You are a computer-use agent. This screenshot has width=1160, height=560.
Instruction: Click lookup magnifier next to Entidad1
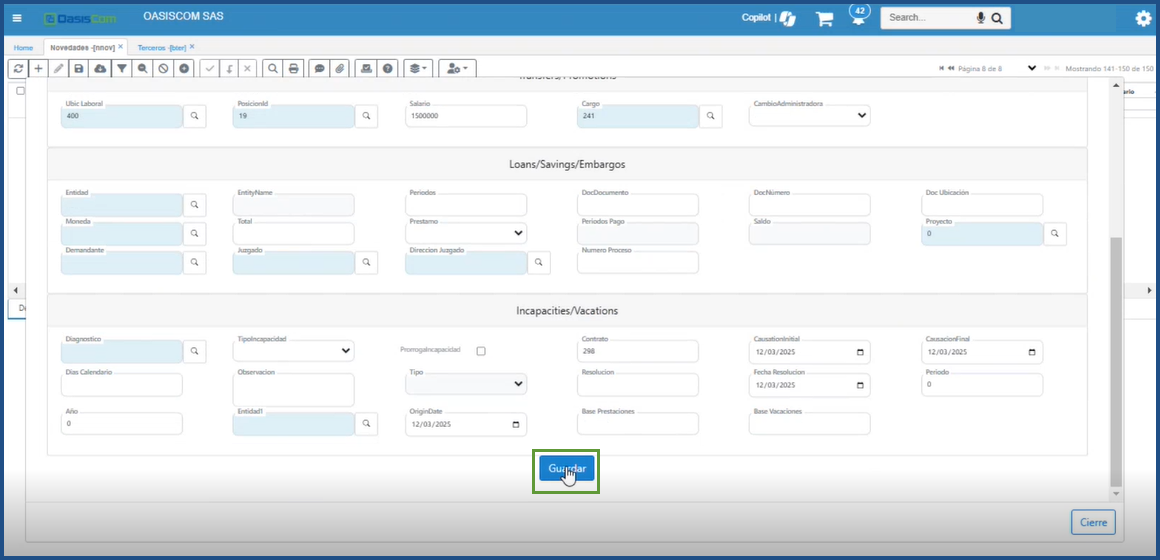click(x=366, y=424)
